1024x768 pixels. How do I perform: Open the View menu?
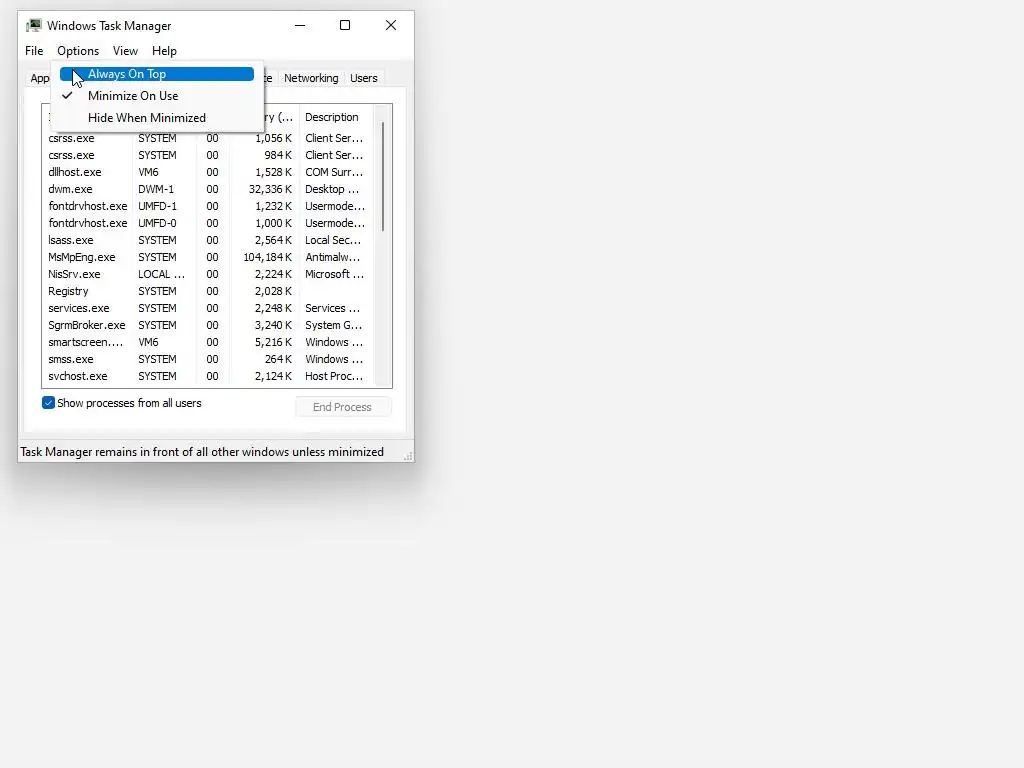point(125,51)
